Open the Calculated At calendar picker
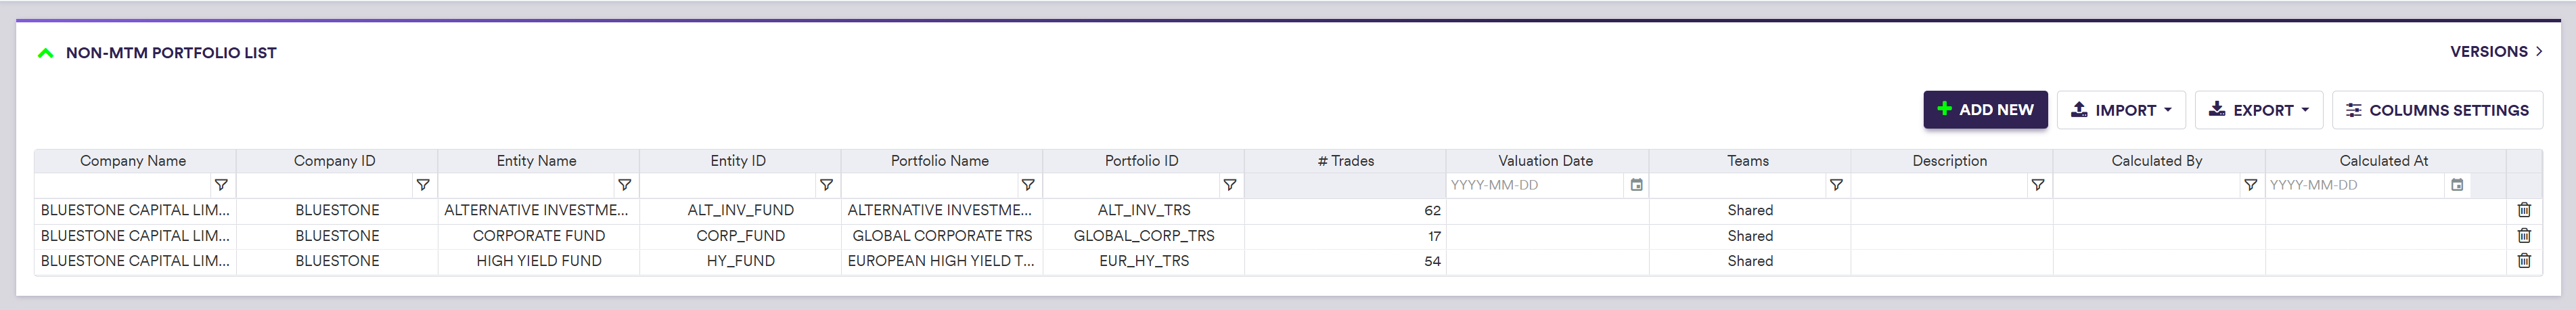This screenshot has height=310, width=2576. click(x=2456, y=185)
